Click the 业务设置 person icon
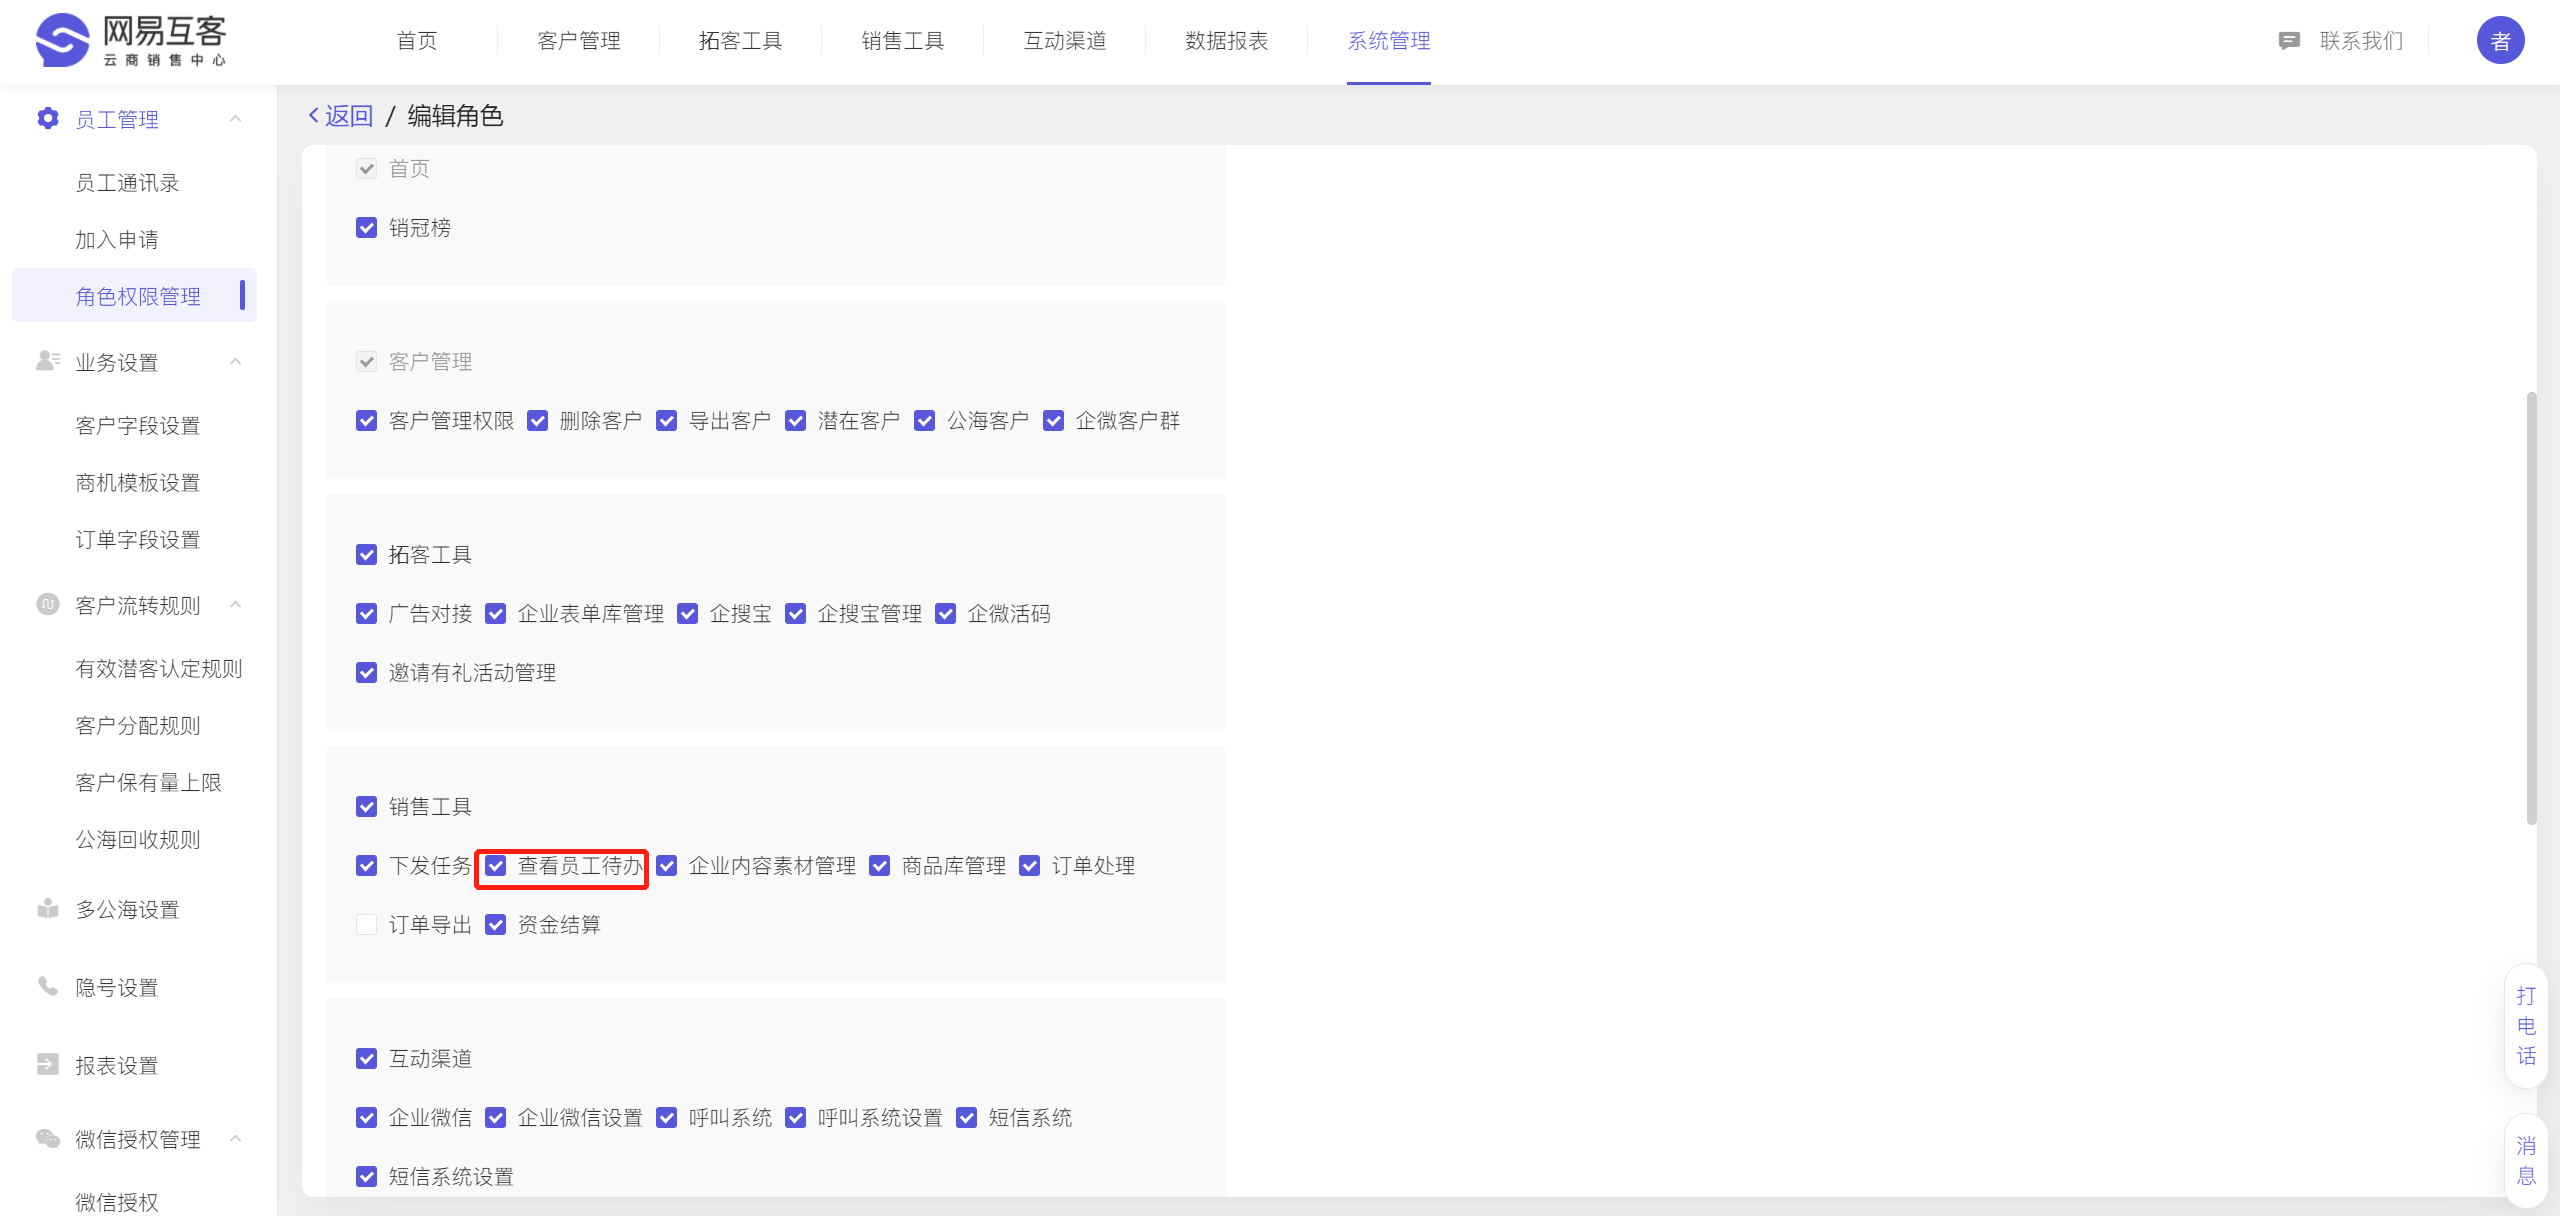The width and height of the screenshot is (2560, 1216). [x=47, y=361]
